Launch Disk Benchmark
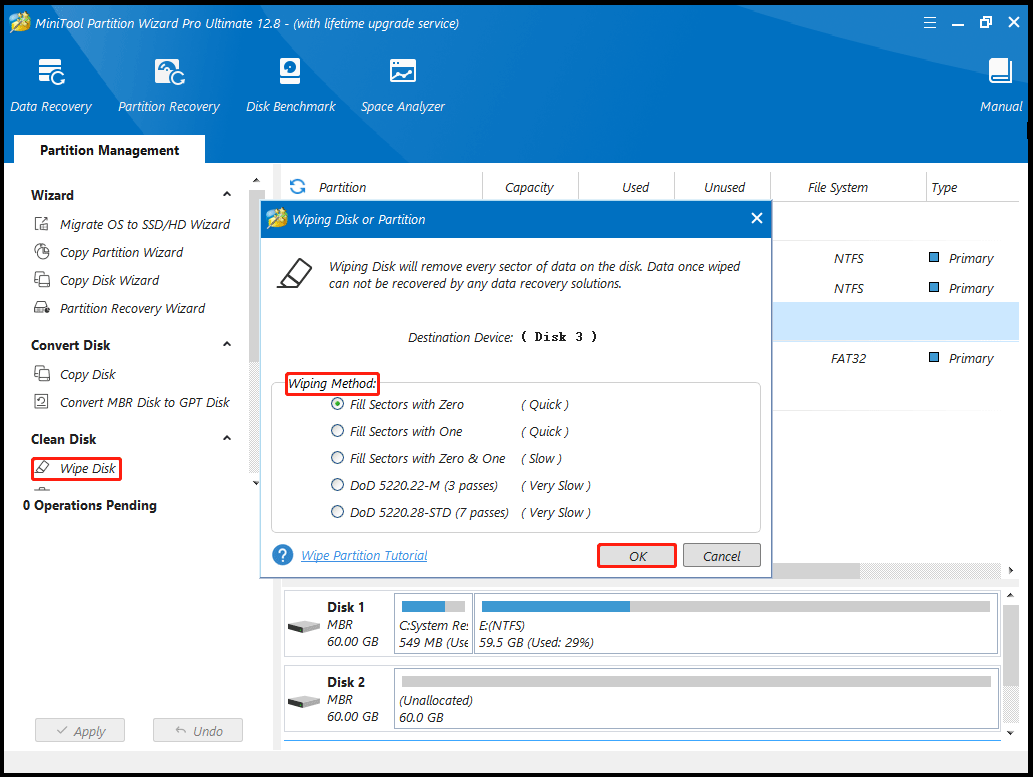1033x777 pixels. [x=290, y=85]
